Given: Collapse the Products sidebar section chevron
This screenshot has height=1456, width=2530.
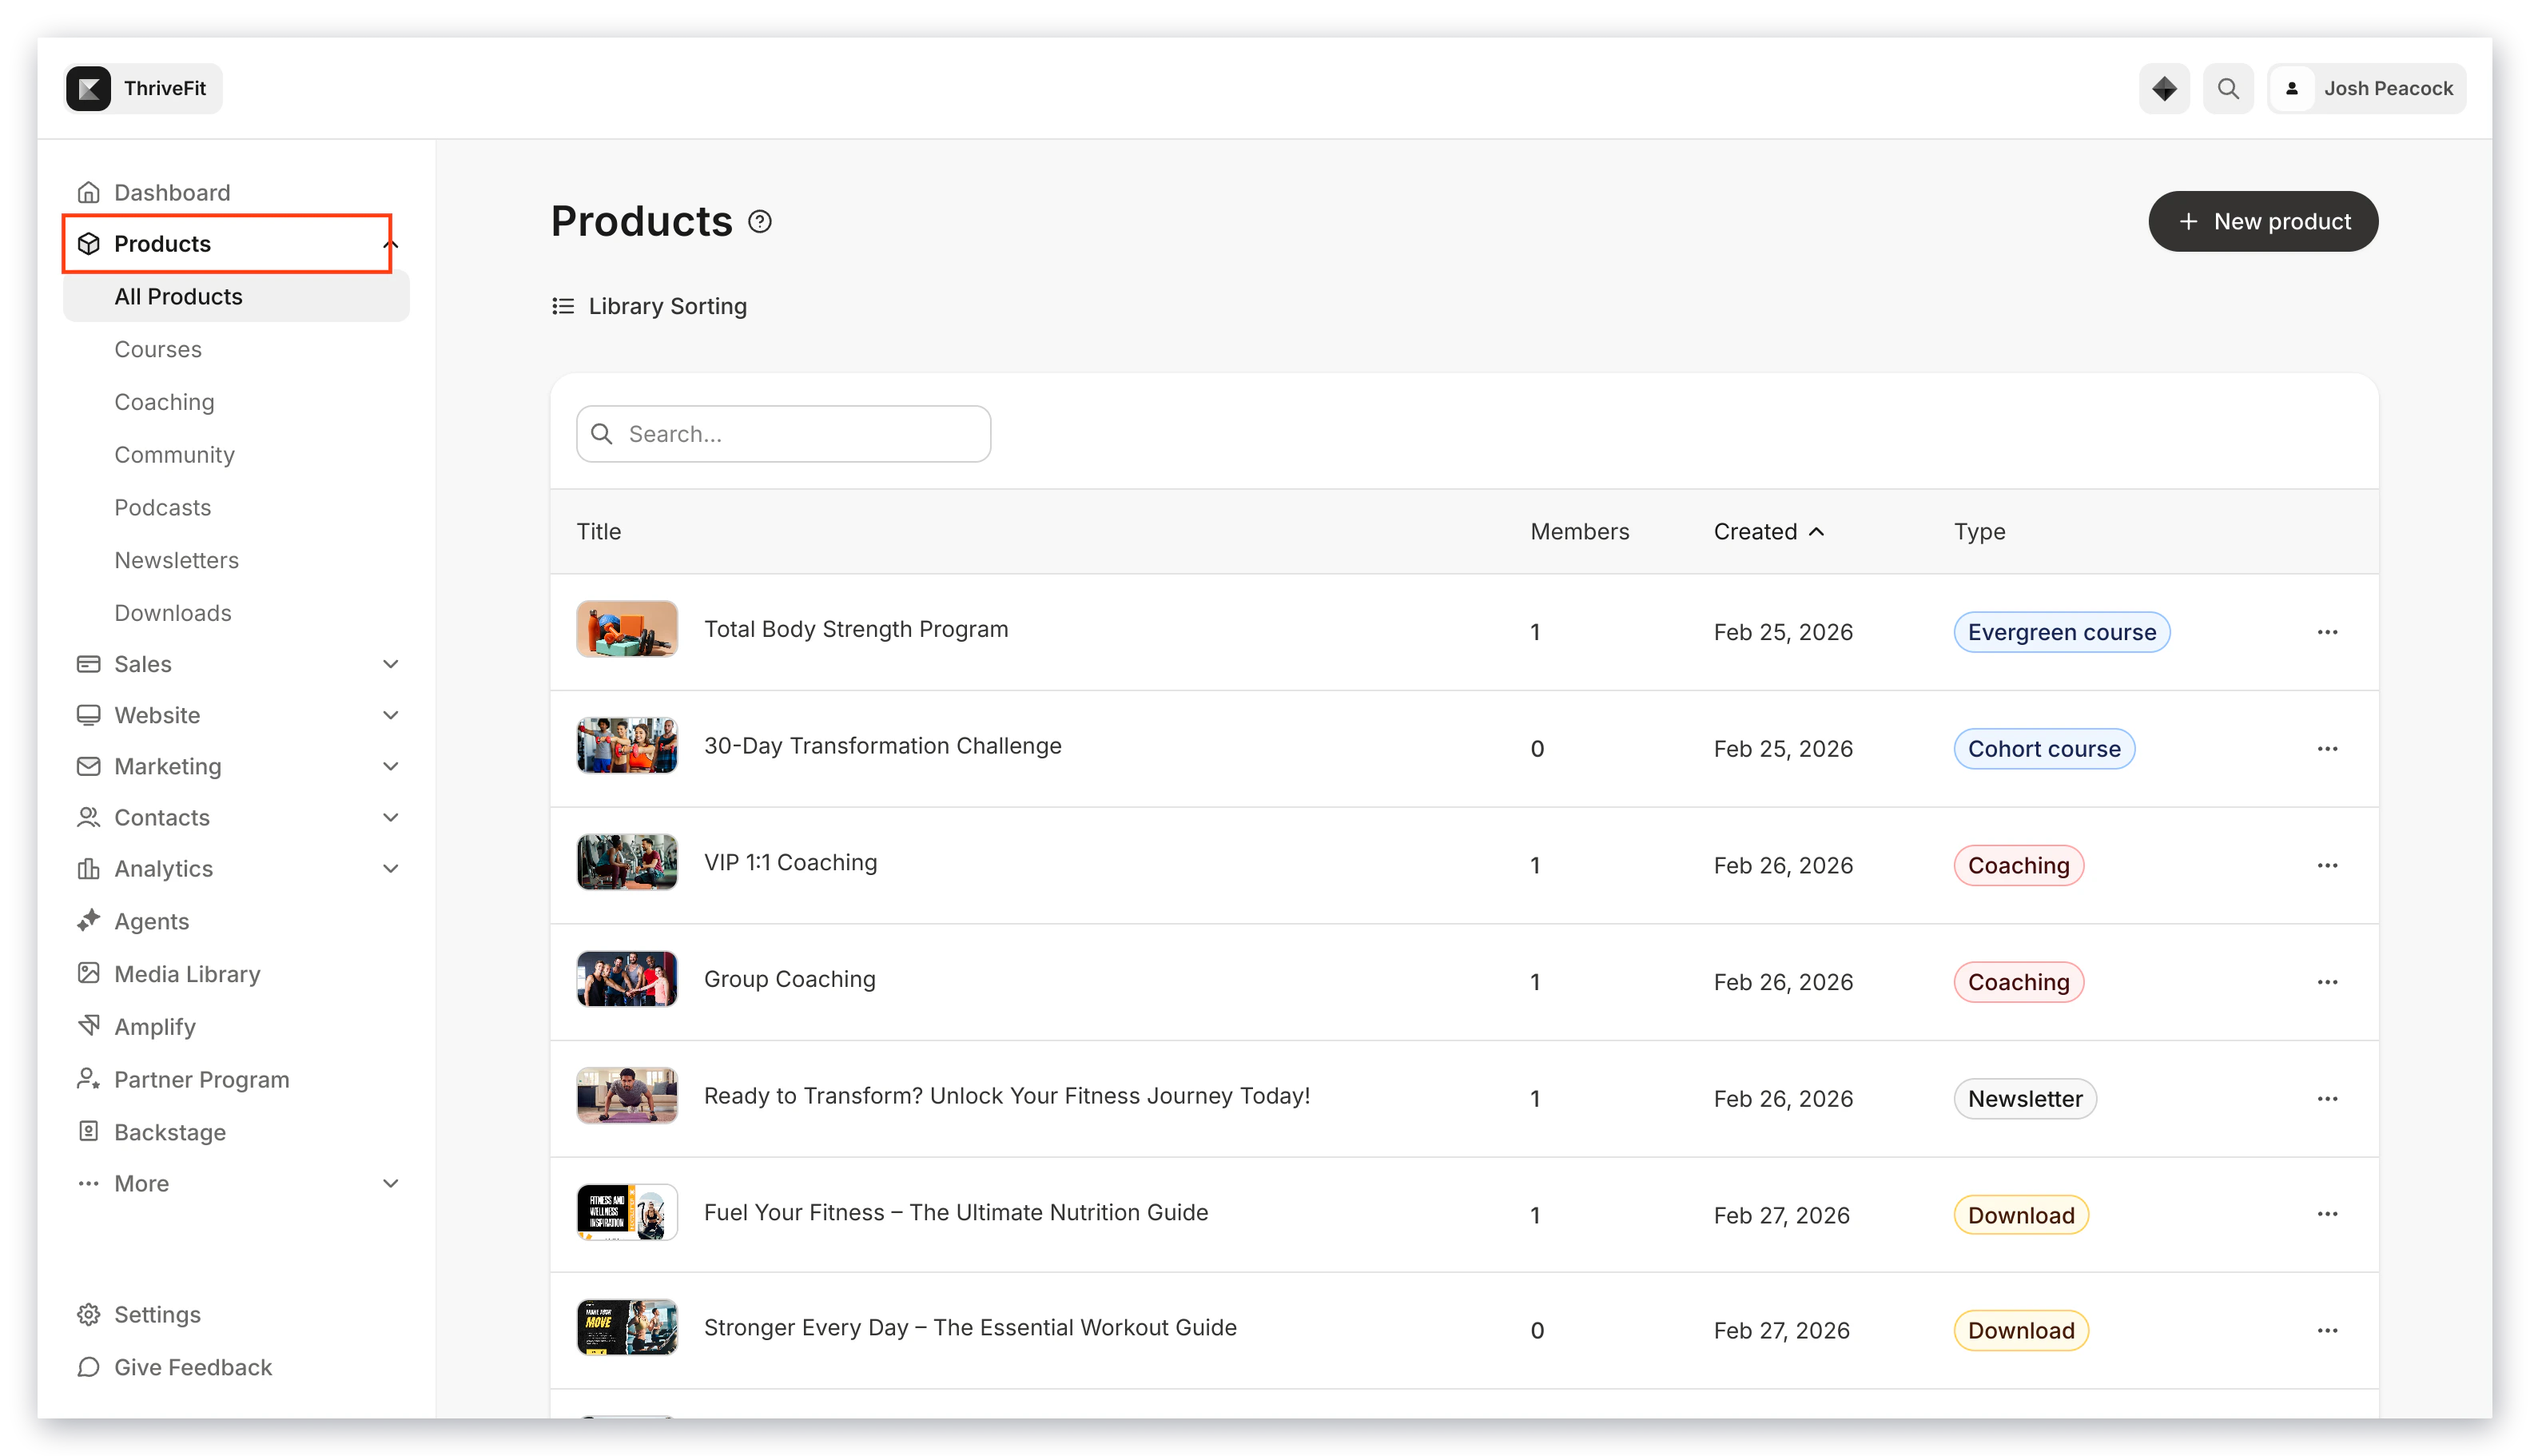Looking at the screenshot, I should click(391, 244).
